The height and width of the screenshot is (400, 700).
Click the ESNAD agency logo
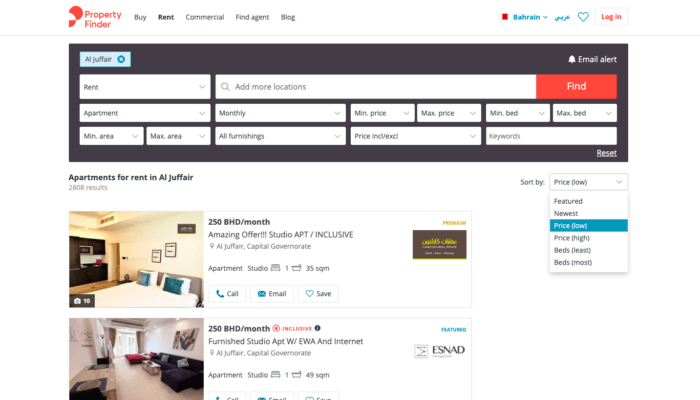click(439, 351)
